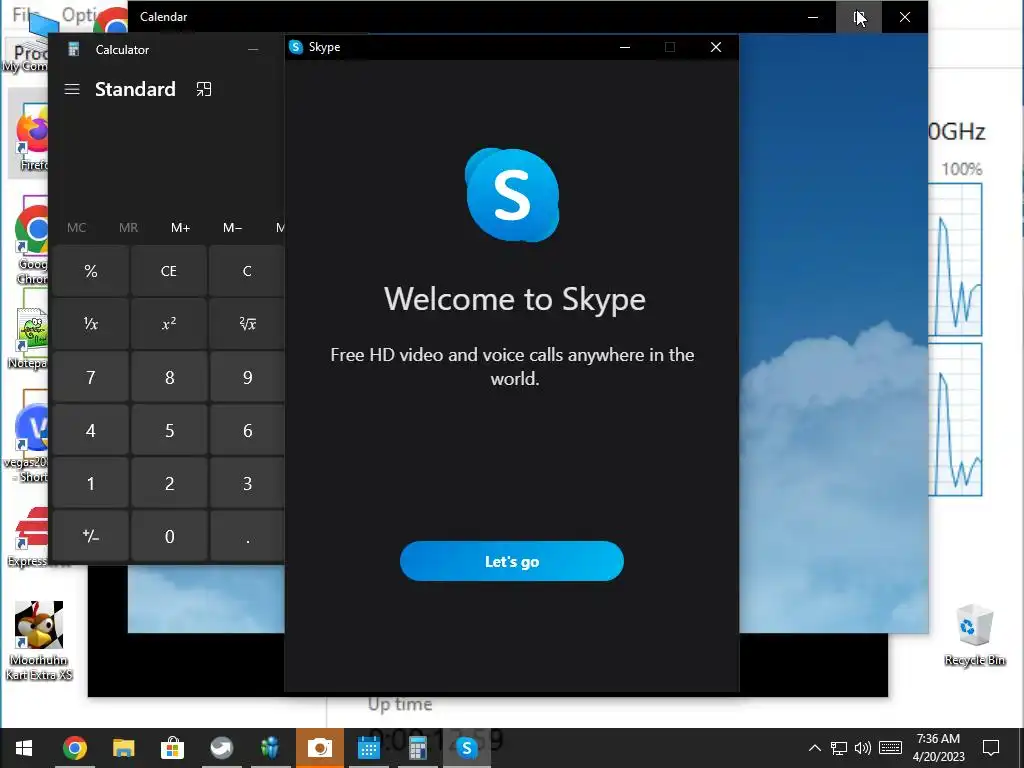Switch to Calculator via taskbar icon
1024x768 pixels.
point(417,748)
